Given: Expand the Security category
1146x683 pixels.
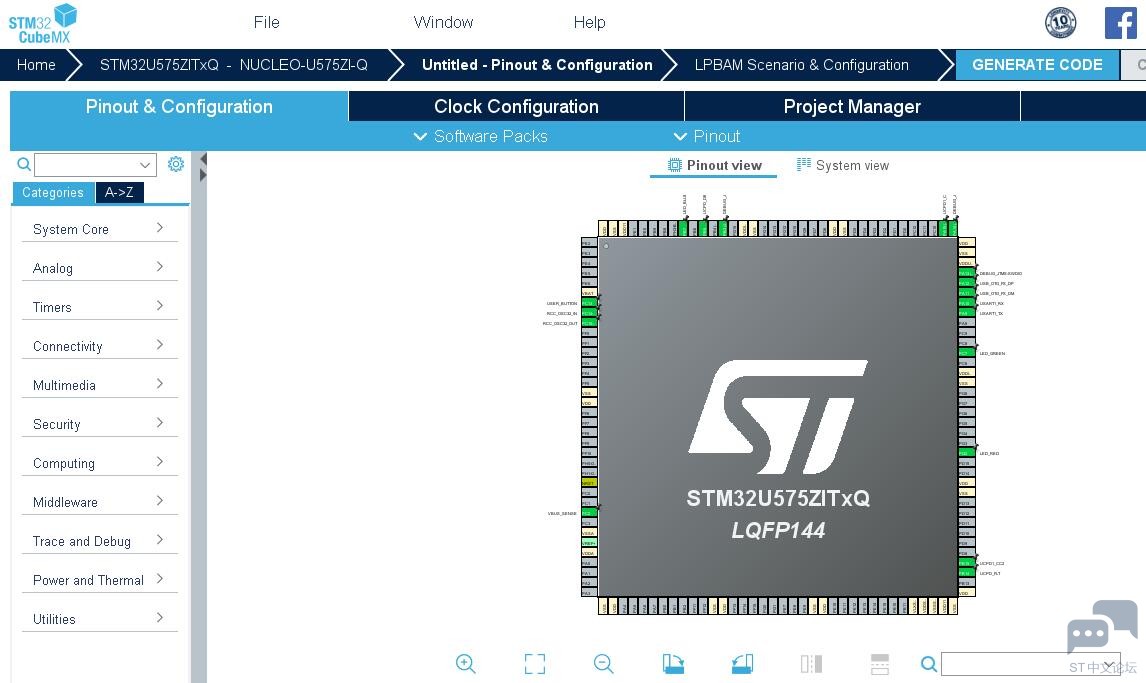Looking at the screenshot, I should [x=99, y=424].
